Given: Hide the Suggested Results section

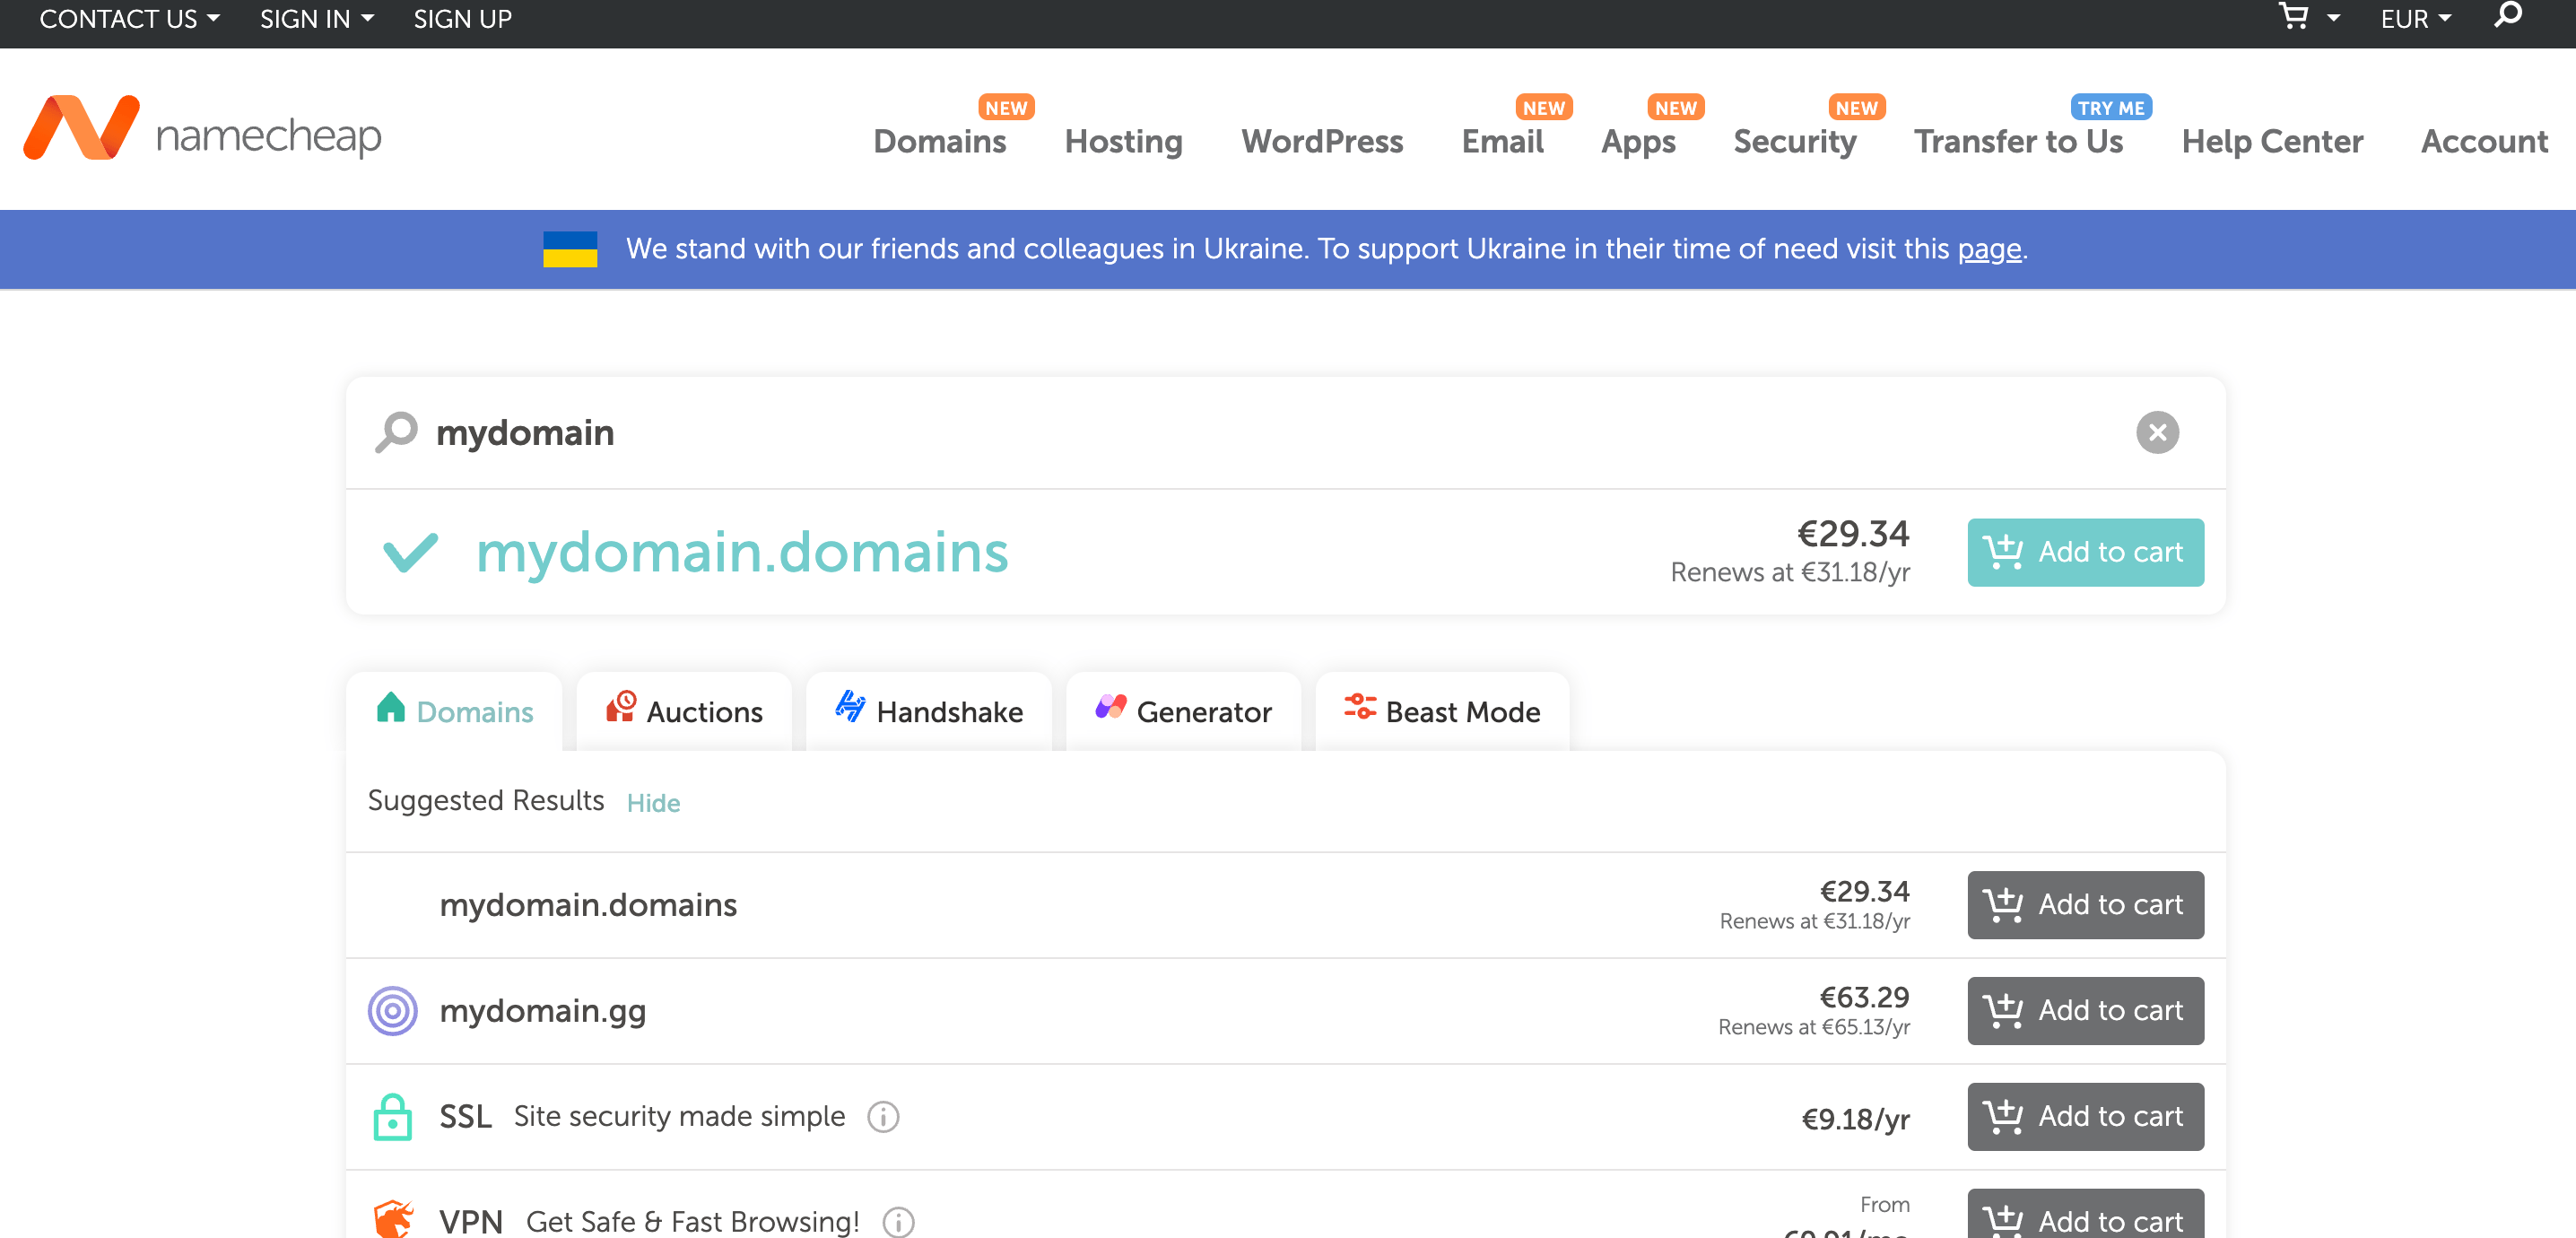Looking at the screenshot, I should (x=653, y=803).
